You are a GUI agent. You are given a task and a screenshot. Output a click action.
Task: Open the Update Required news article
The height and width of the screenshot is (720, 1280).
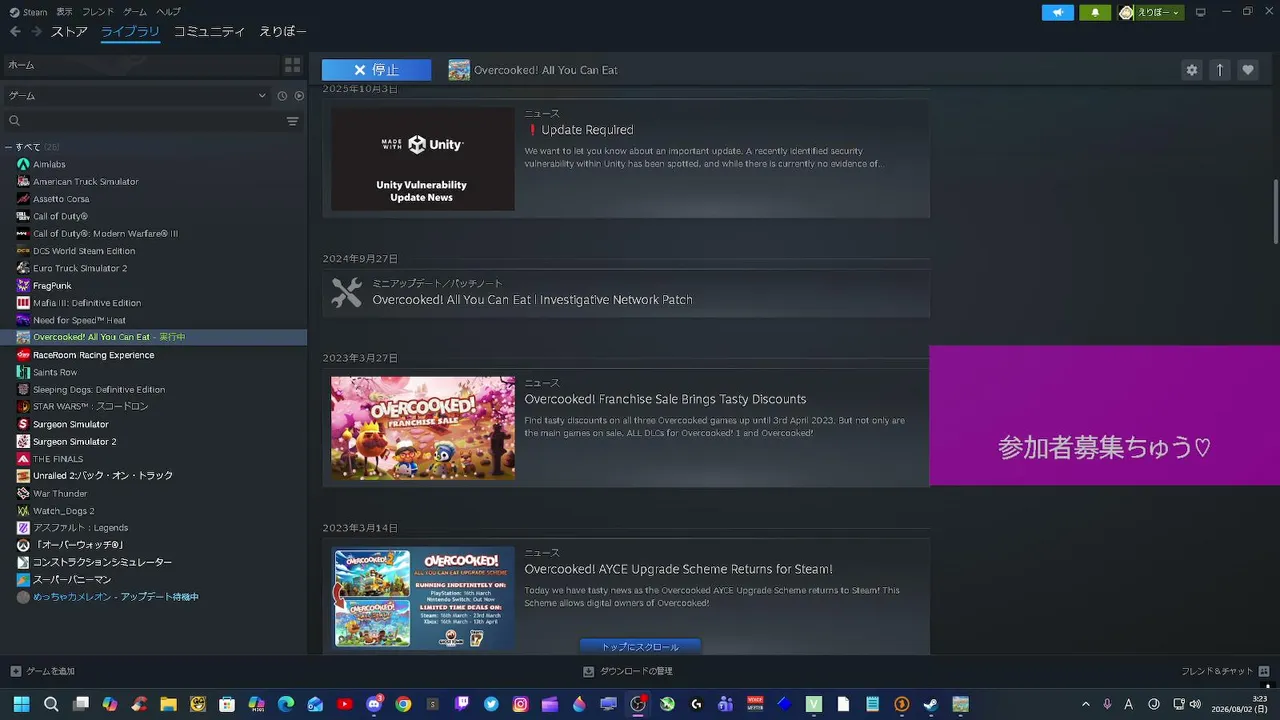pyautogui.click(x=587, y=130)
